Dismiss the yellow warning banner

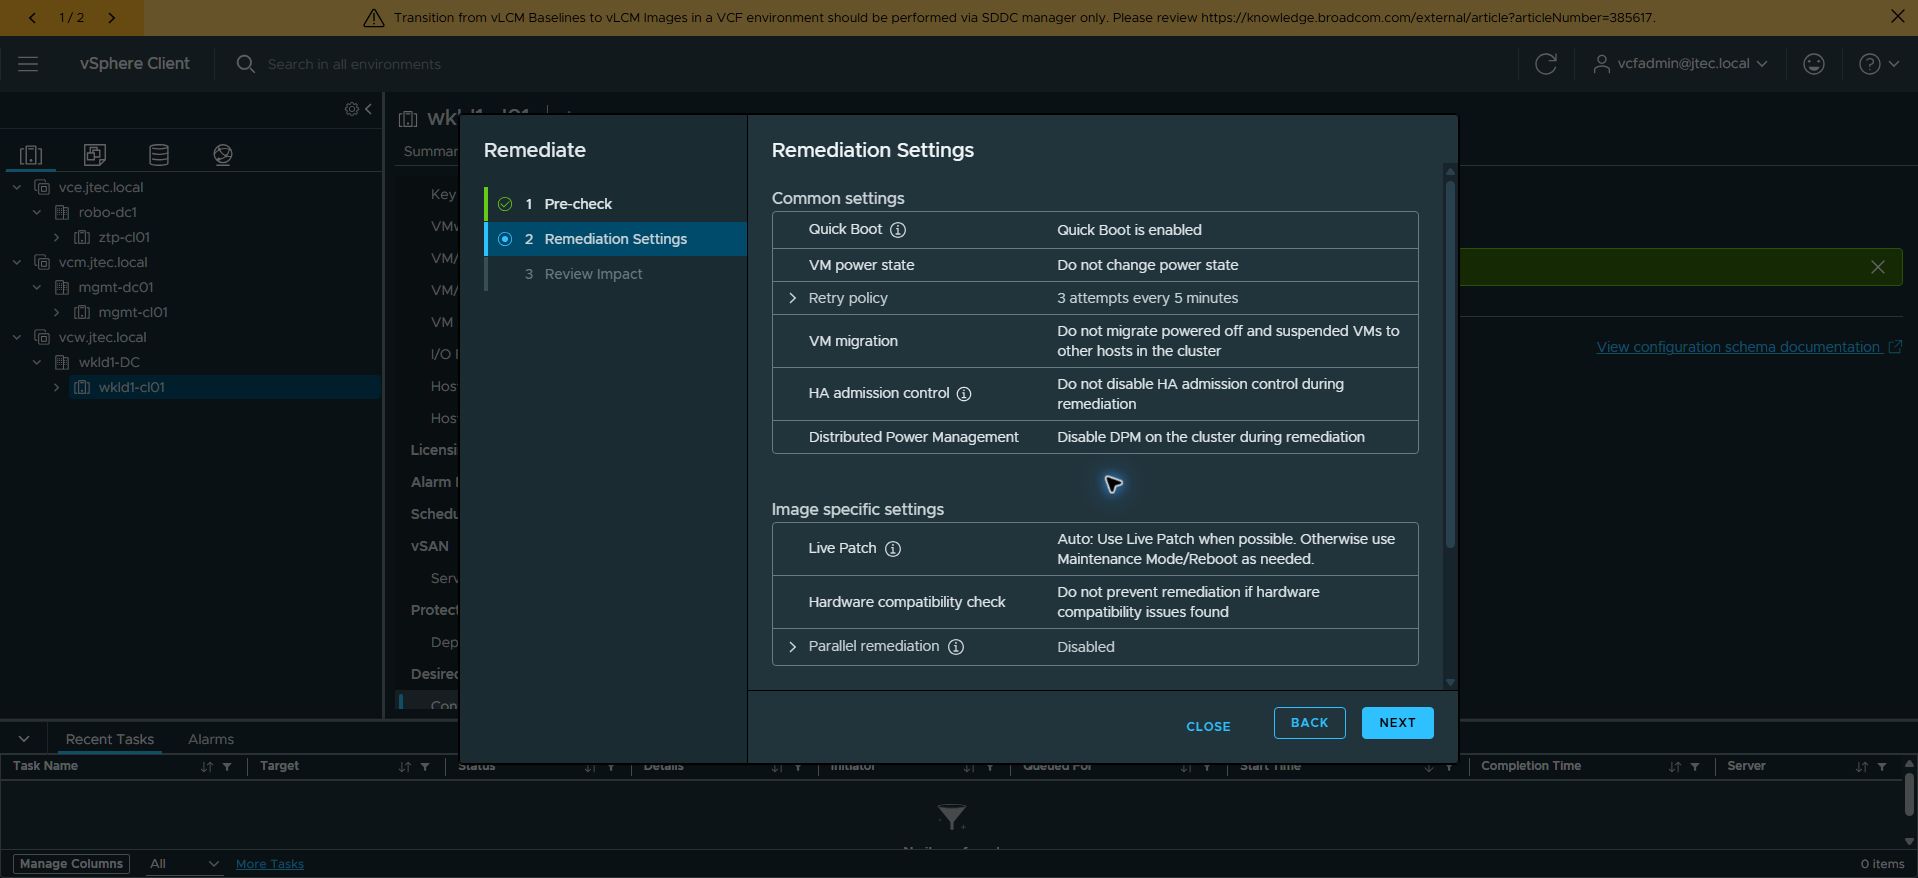1897,17
